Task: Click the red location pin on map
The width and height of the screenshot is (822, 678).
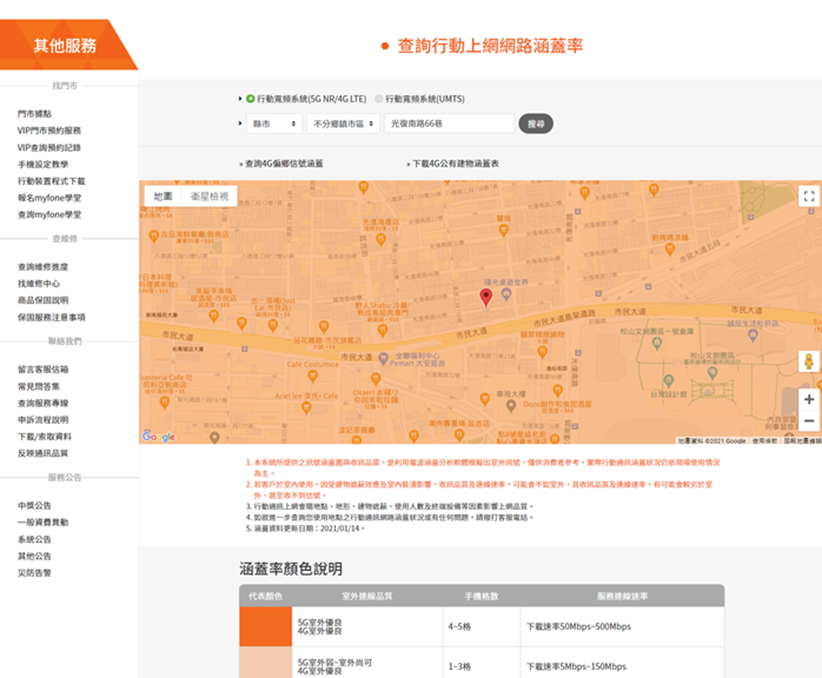Action: click(486, 296)
